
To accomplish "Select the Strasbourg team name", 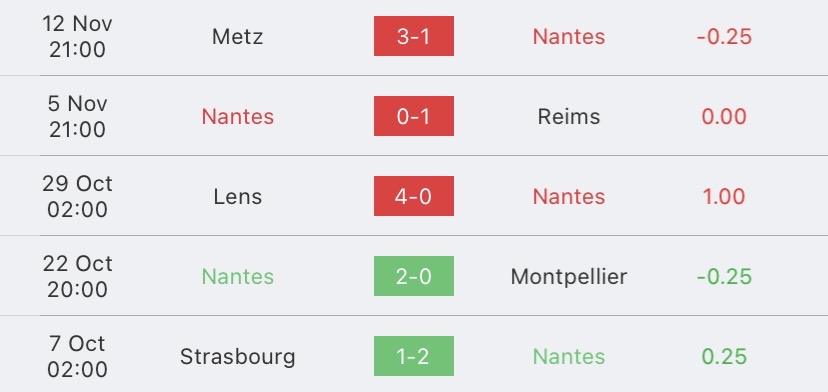I will coord(238,357).
